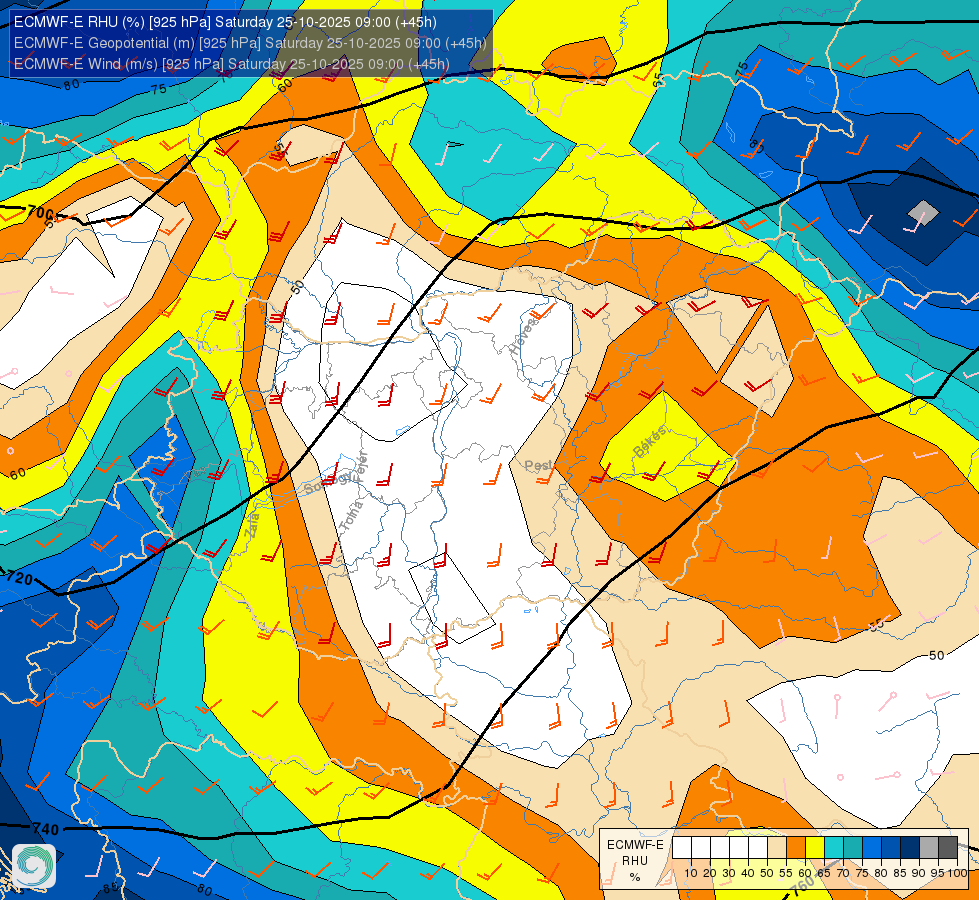
Task: Click the 'Tolna' county label
Action: click(x=352, y=516)
